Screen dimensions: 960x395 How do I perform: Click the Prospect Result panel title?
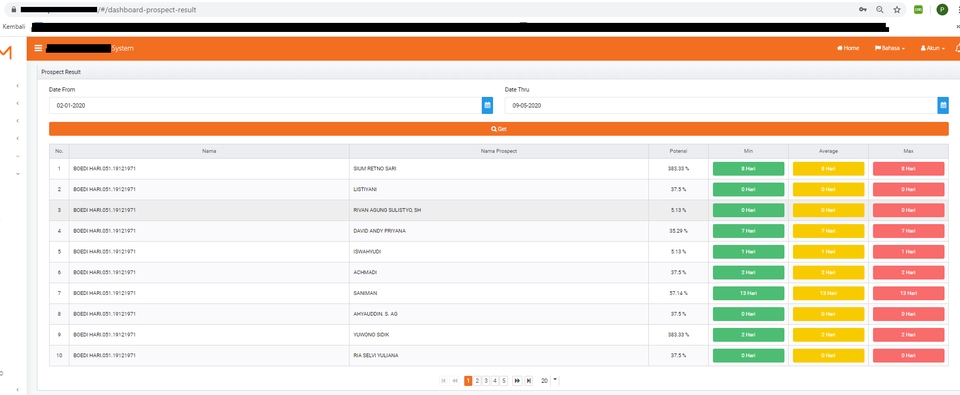point(61,72)
